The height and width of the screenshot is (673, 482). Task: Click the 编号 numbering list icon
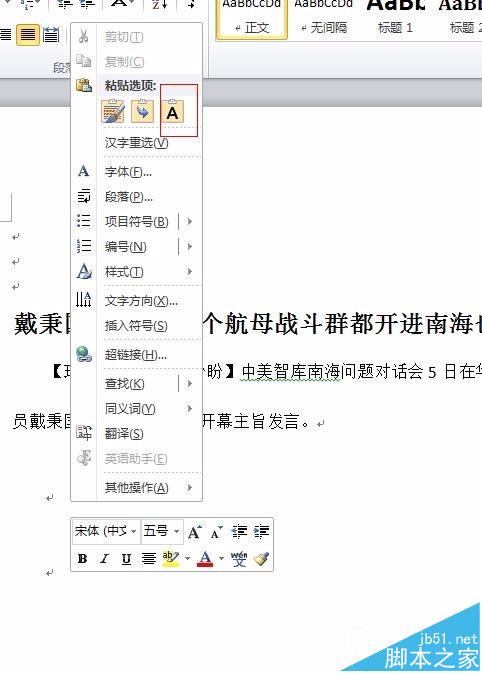point(83,246)
